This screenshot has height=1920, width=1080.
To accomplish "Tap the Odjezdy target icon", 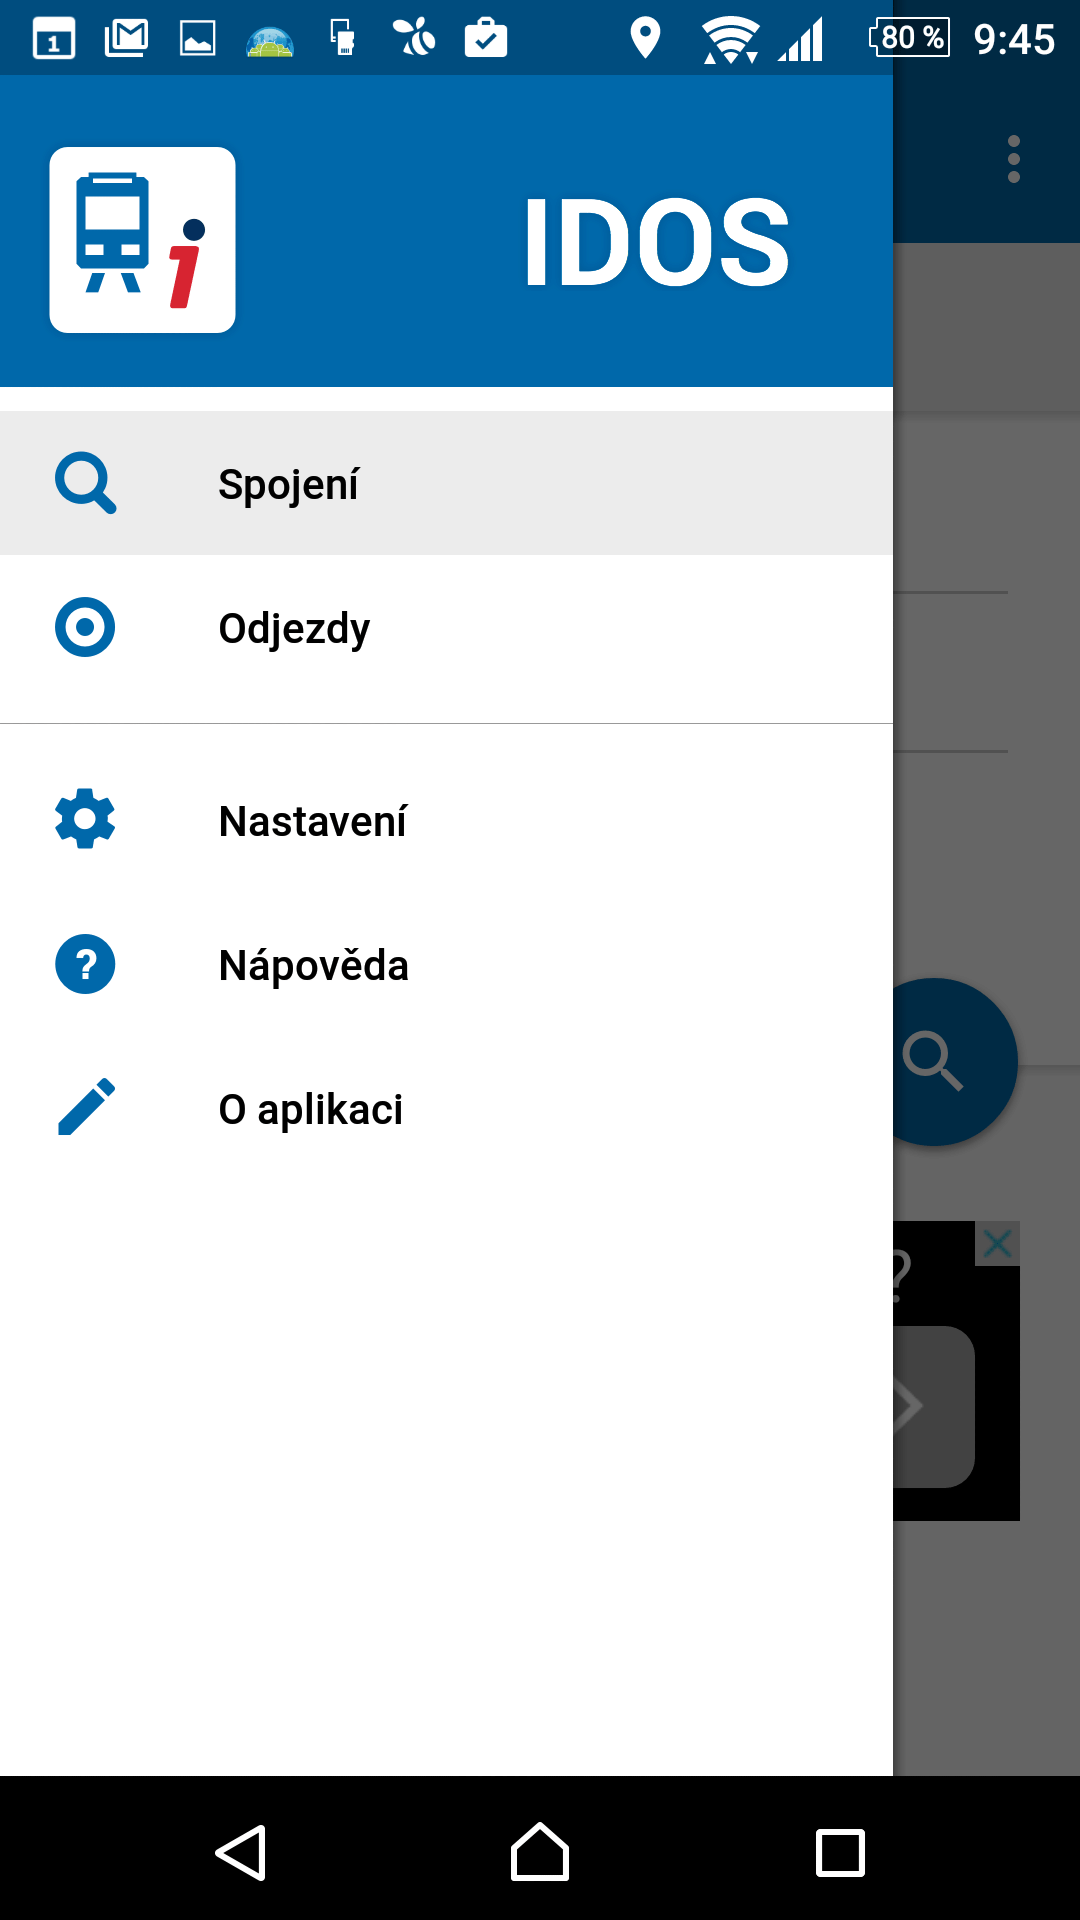I will point(85,627).
